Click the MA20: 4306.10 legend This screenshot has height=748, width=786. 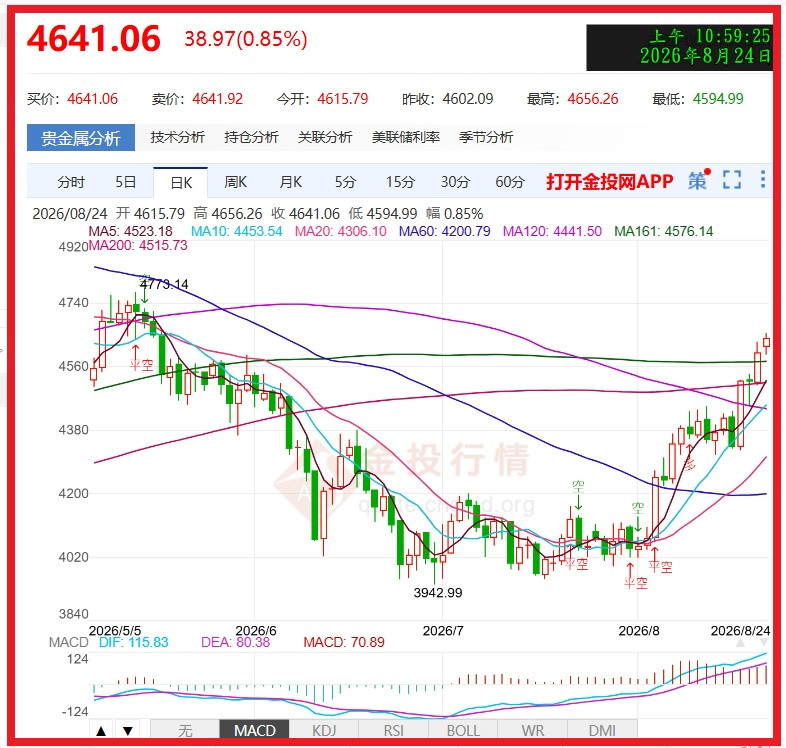pyautogui.click(x=340, y=231)
